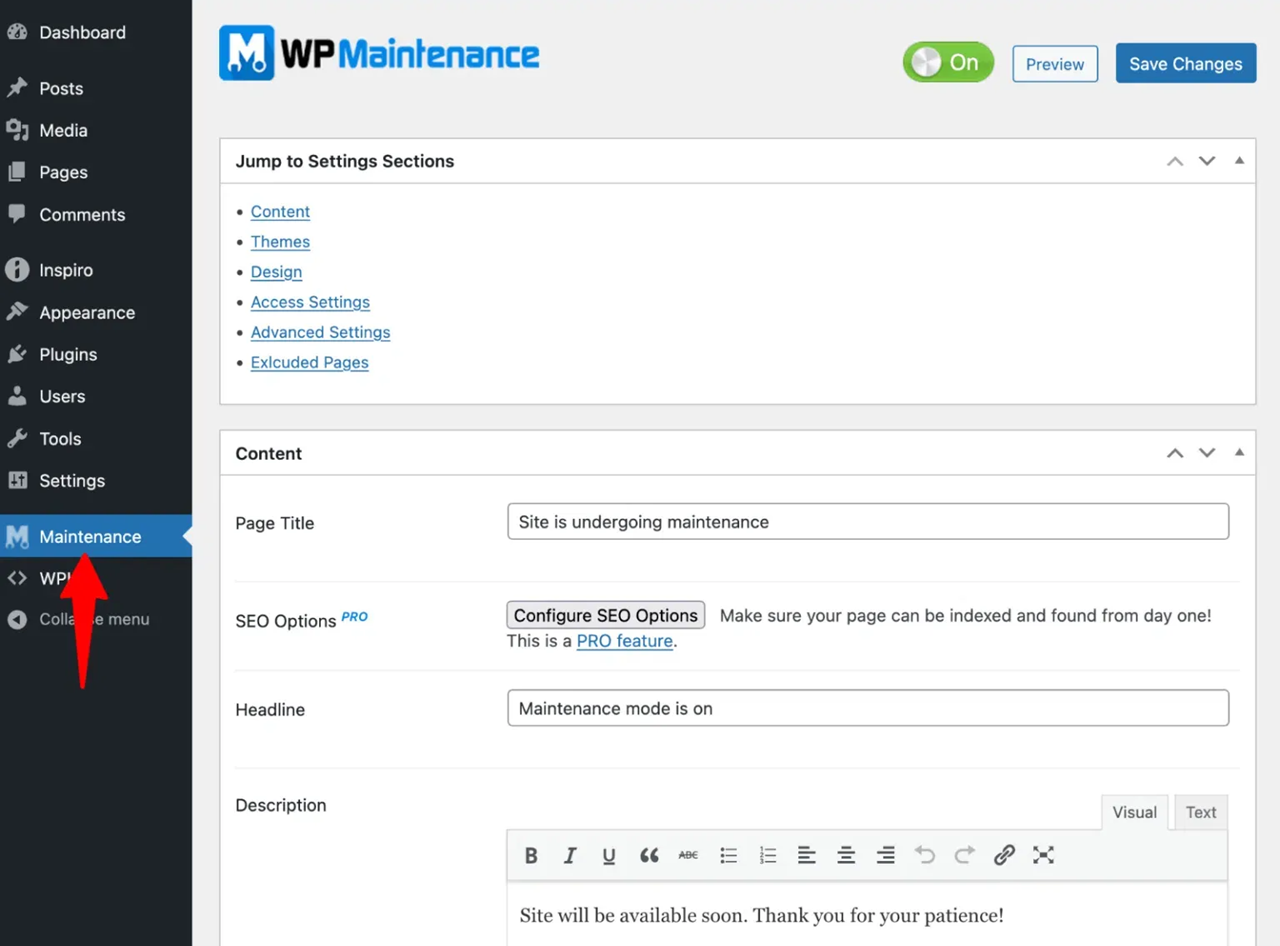The image size is (1280, 946).
Task: Click the insert link icon
Action: (x=1004, y=855)
